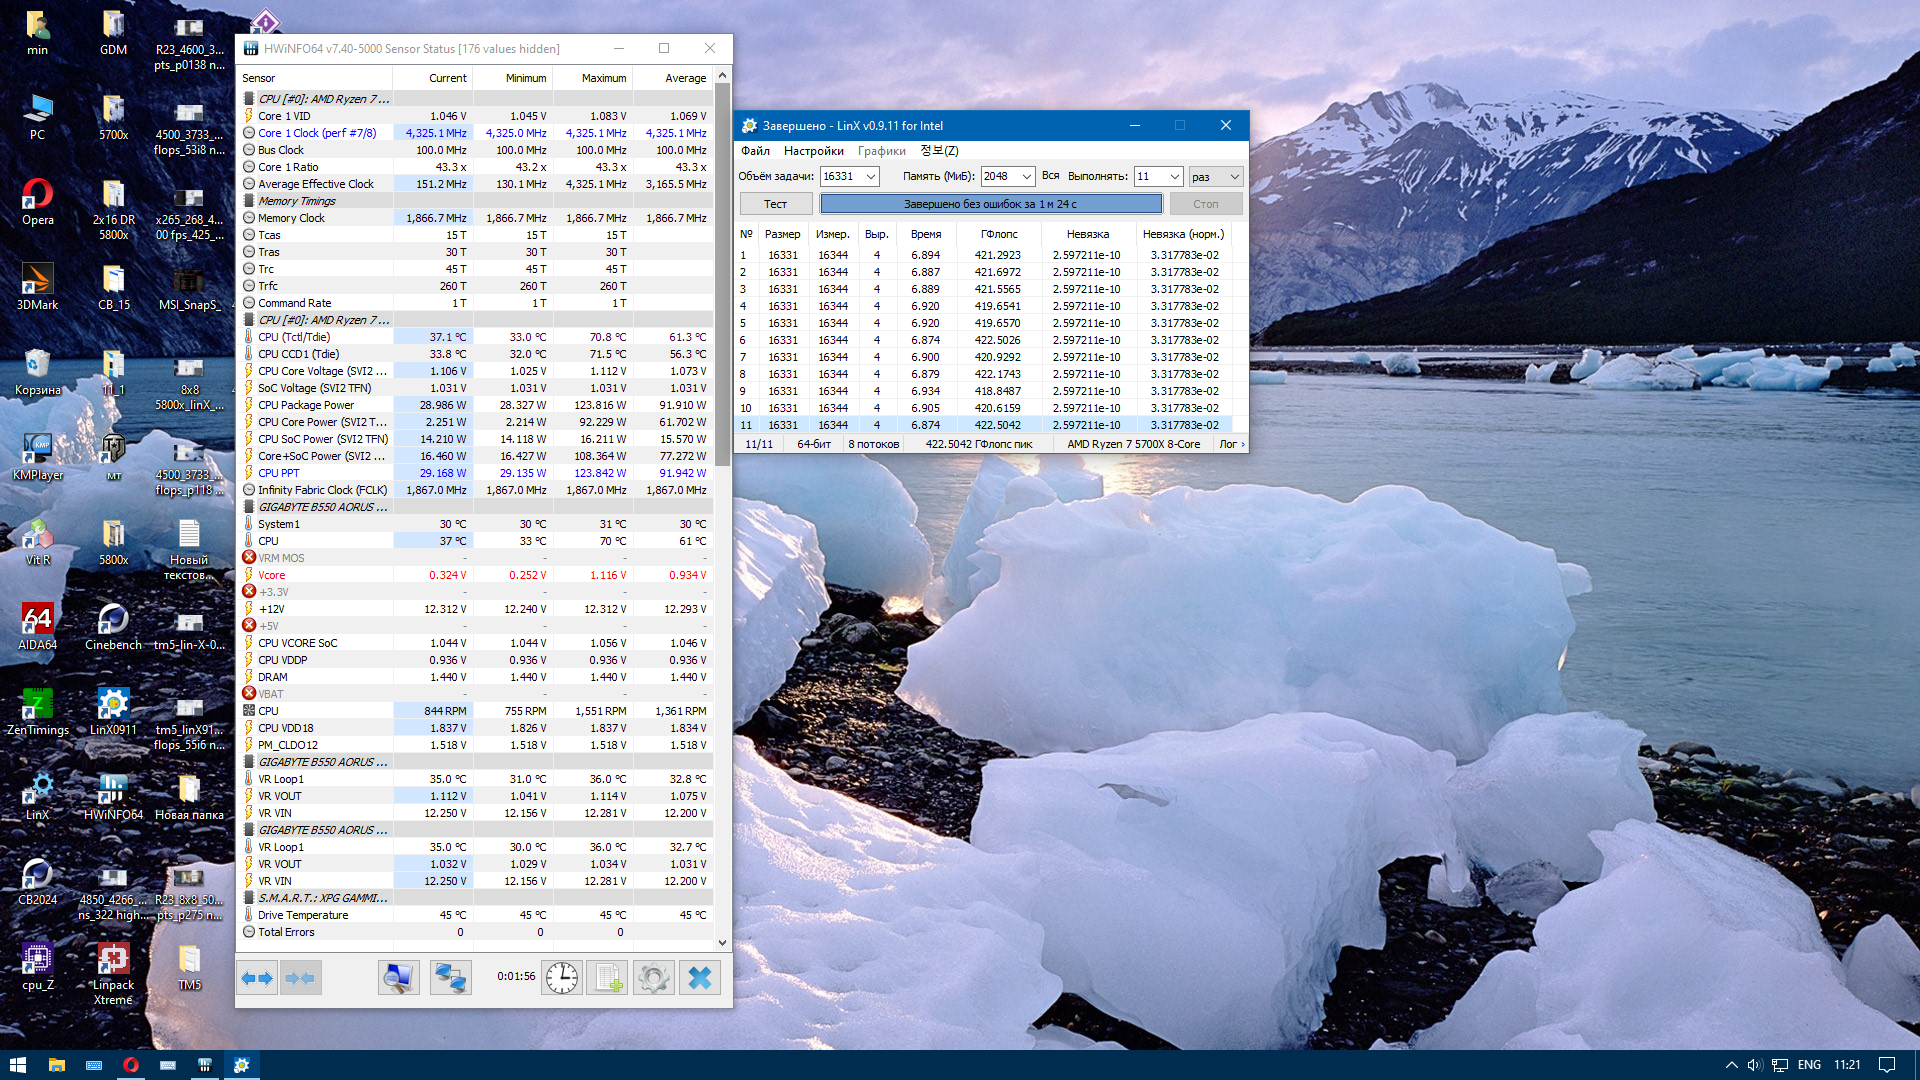Viewport: 1920px width, 1080px height.
Task: Click HWiNFO shrink columns arrows icon
Action: click(x=300, y=978)
